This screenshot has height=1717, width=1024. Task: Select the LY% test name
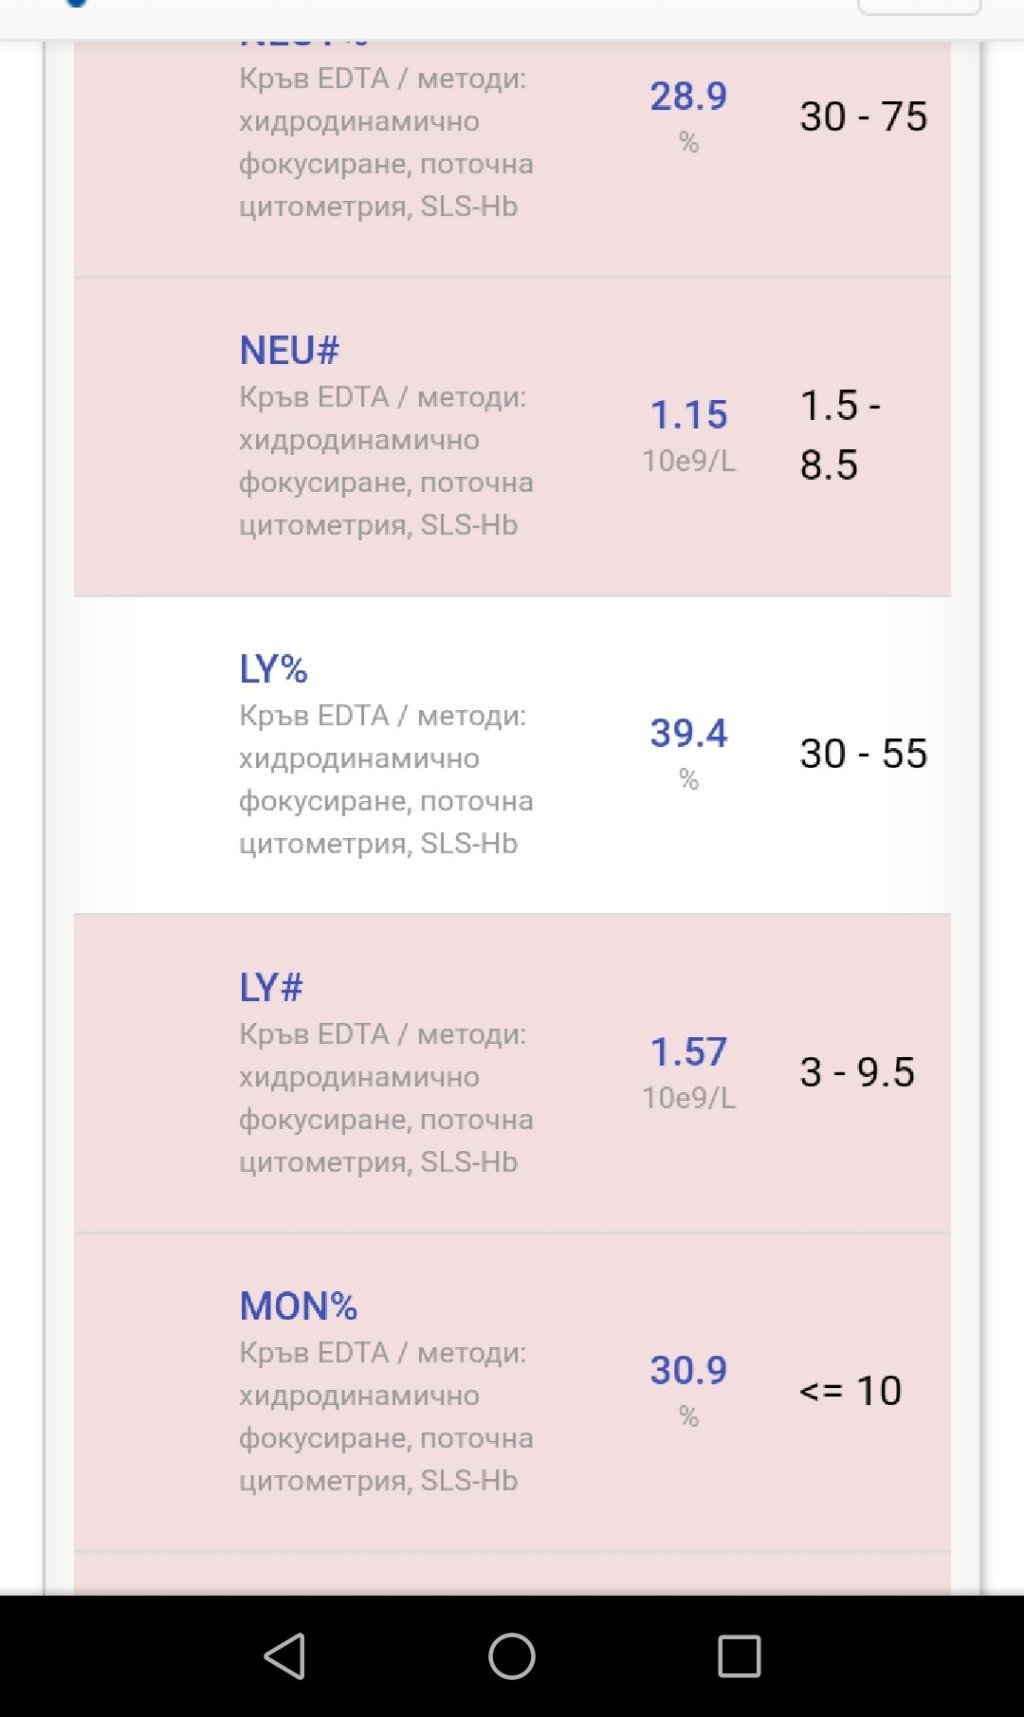coord(273,668)
